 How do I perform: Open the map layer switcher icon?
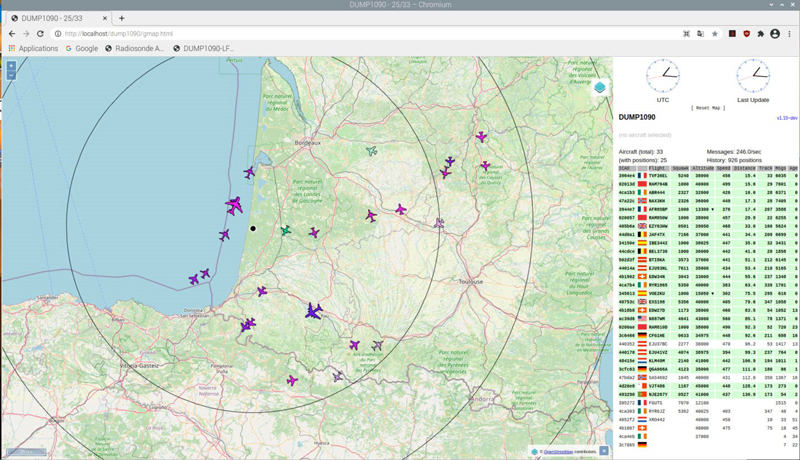coord(600,87)
